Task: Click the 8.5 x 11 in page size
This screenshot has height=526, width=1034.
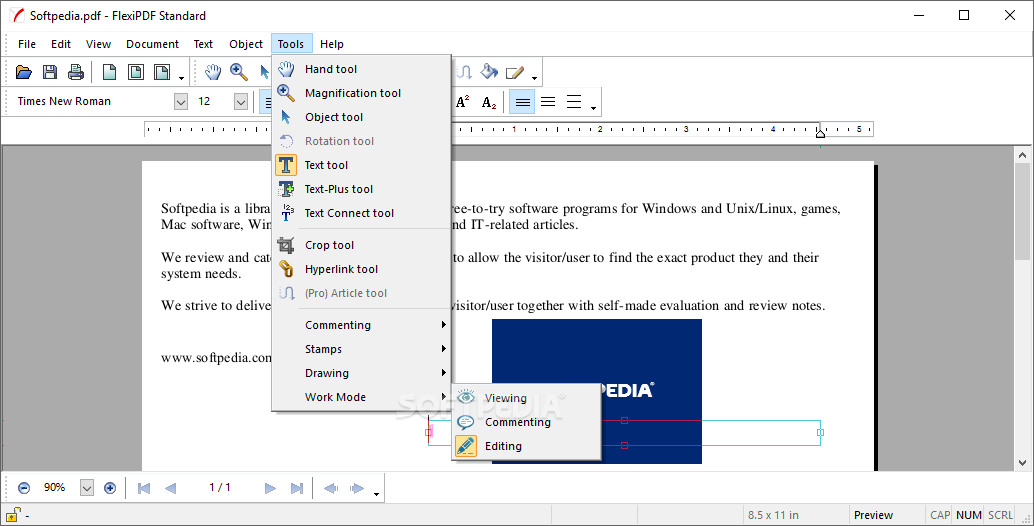Action: pos(773,515)
